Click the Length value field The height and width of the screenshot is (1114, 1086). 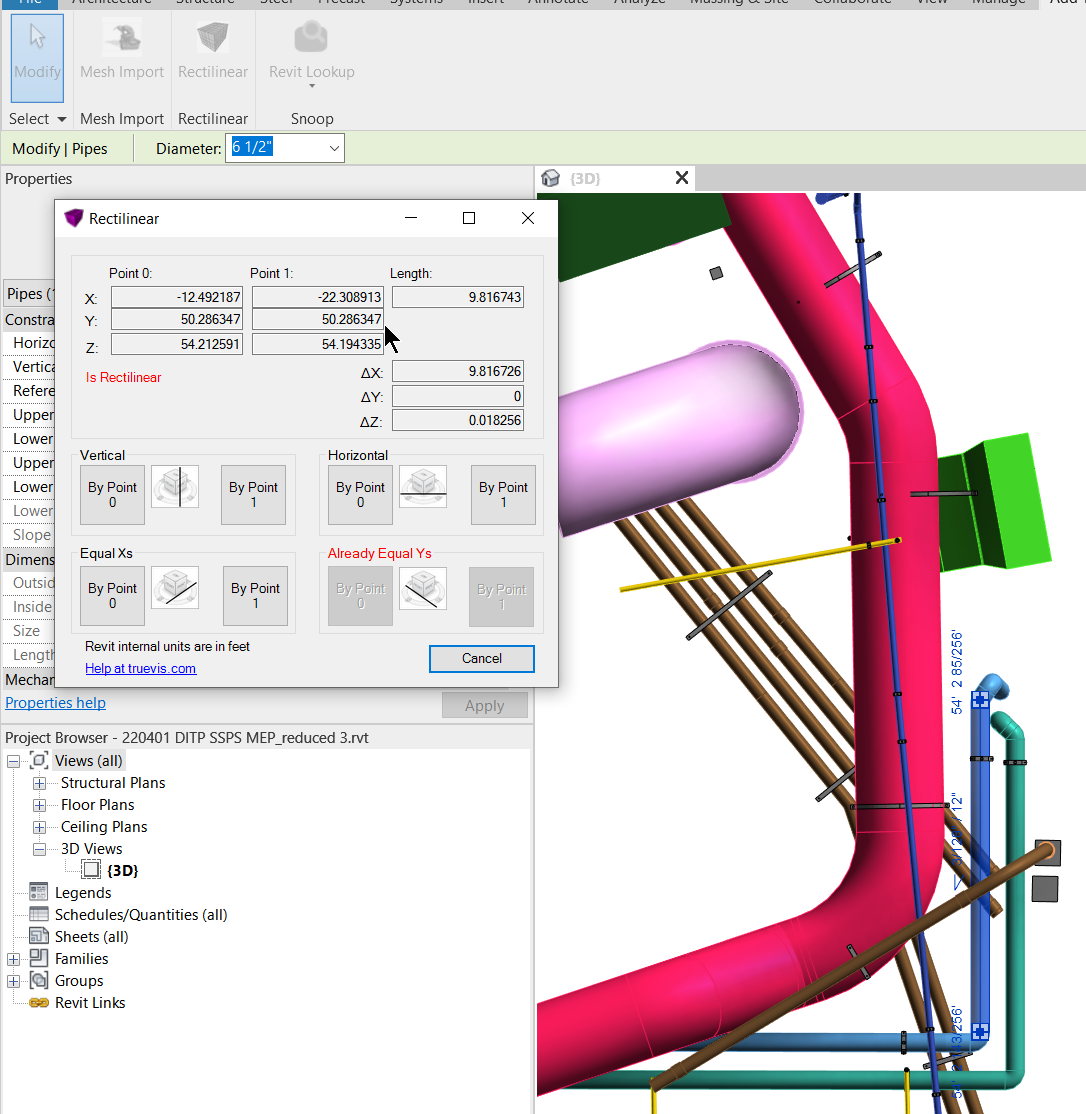457,297
